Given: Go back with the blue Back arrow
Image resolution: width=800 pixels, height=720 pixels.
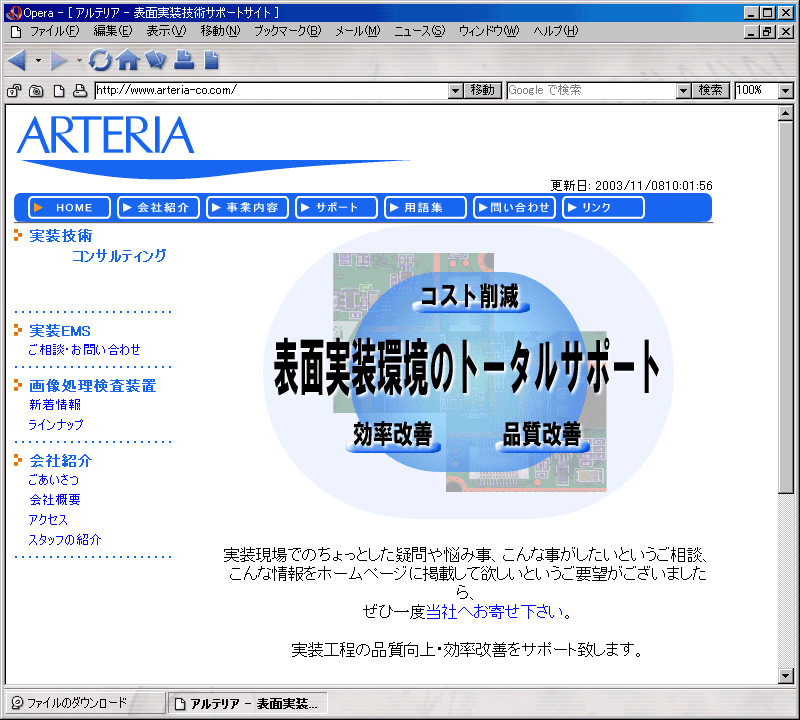Looking at the screenshot, I should 17,60.
